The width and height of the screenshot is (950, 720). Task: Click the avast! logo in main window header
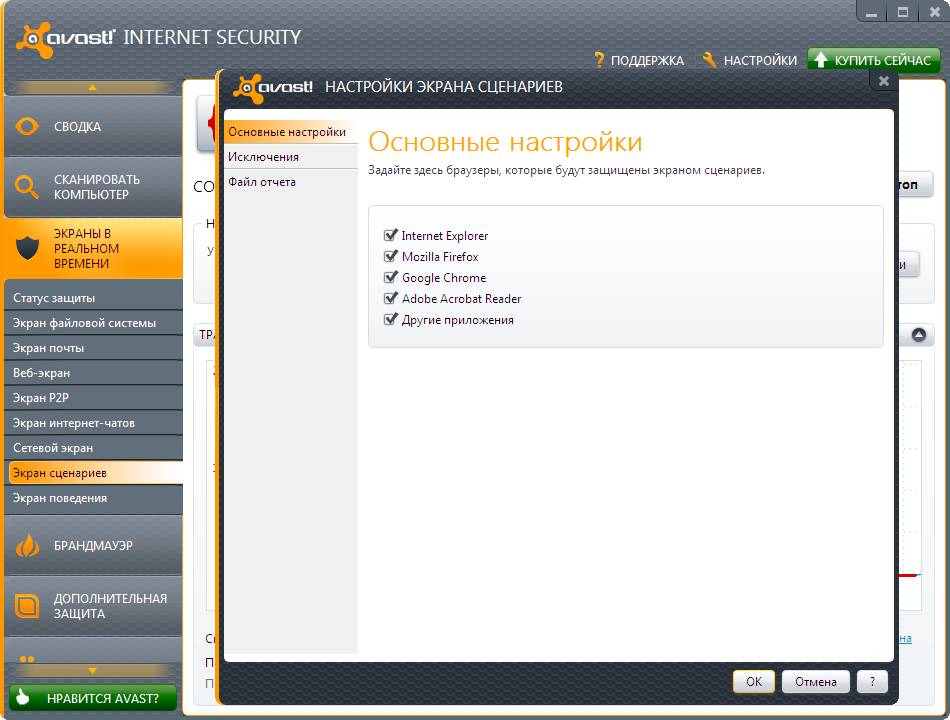65,38
